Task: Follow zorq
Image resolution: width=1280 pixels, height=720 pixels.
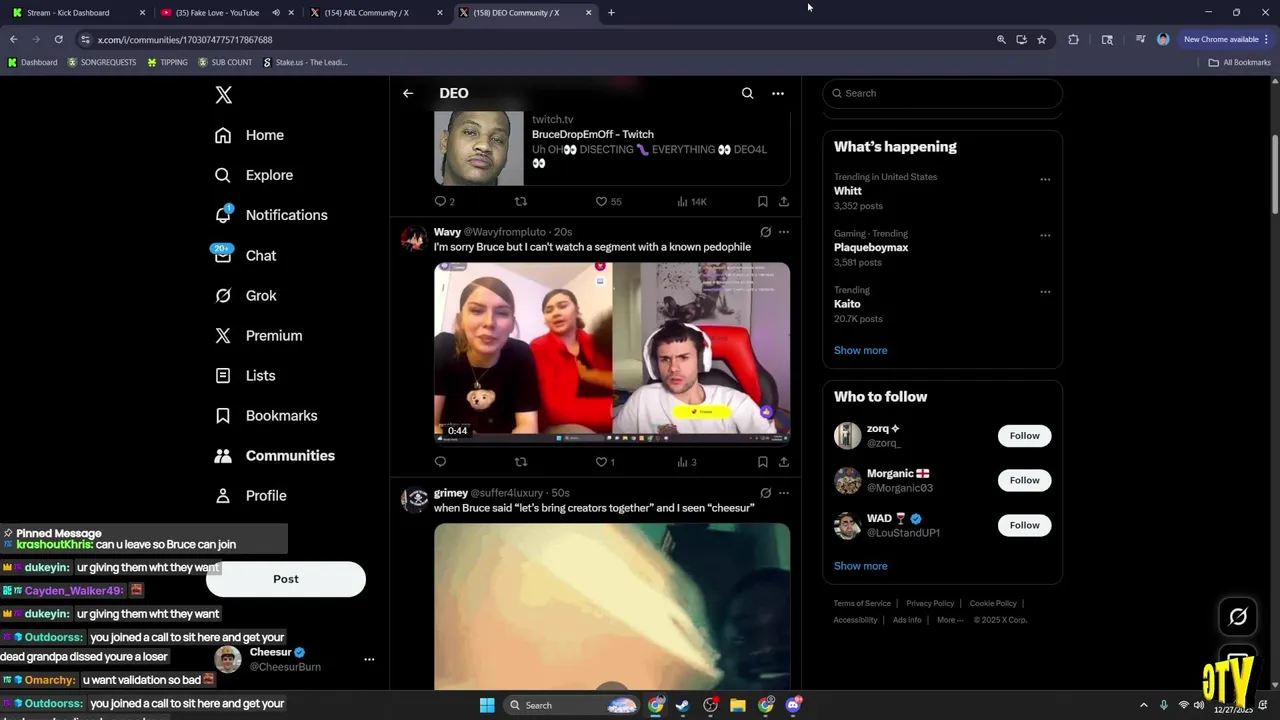Action: click(x=1024, y=436)
